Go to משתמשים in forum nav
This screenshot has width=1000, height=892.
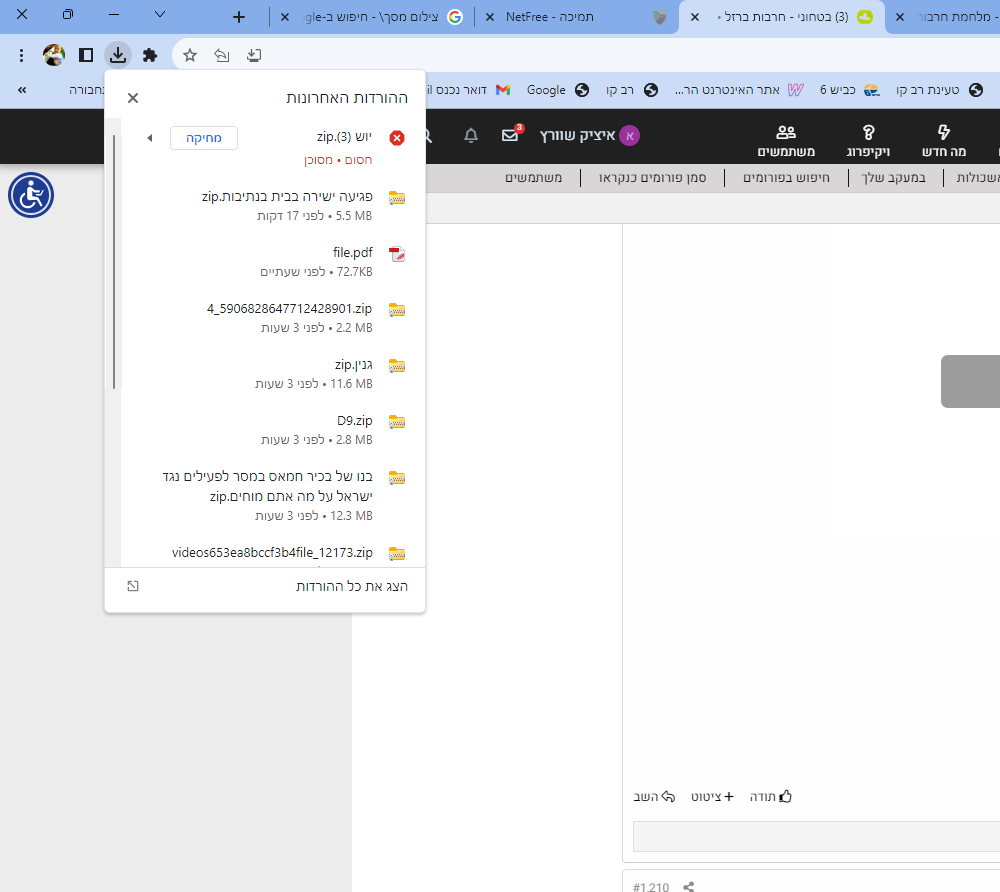(786, 141)
